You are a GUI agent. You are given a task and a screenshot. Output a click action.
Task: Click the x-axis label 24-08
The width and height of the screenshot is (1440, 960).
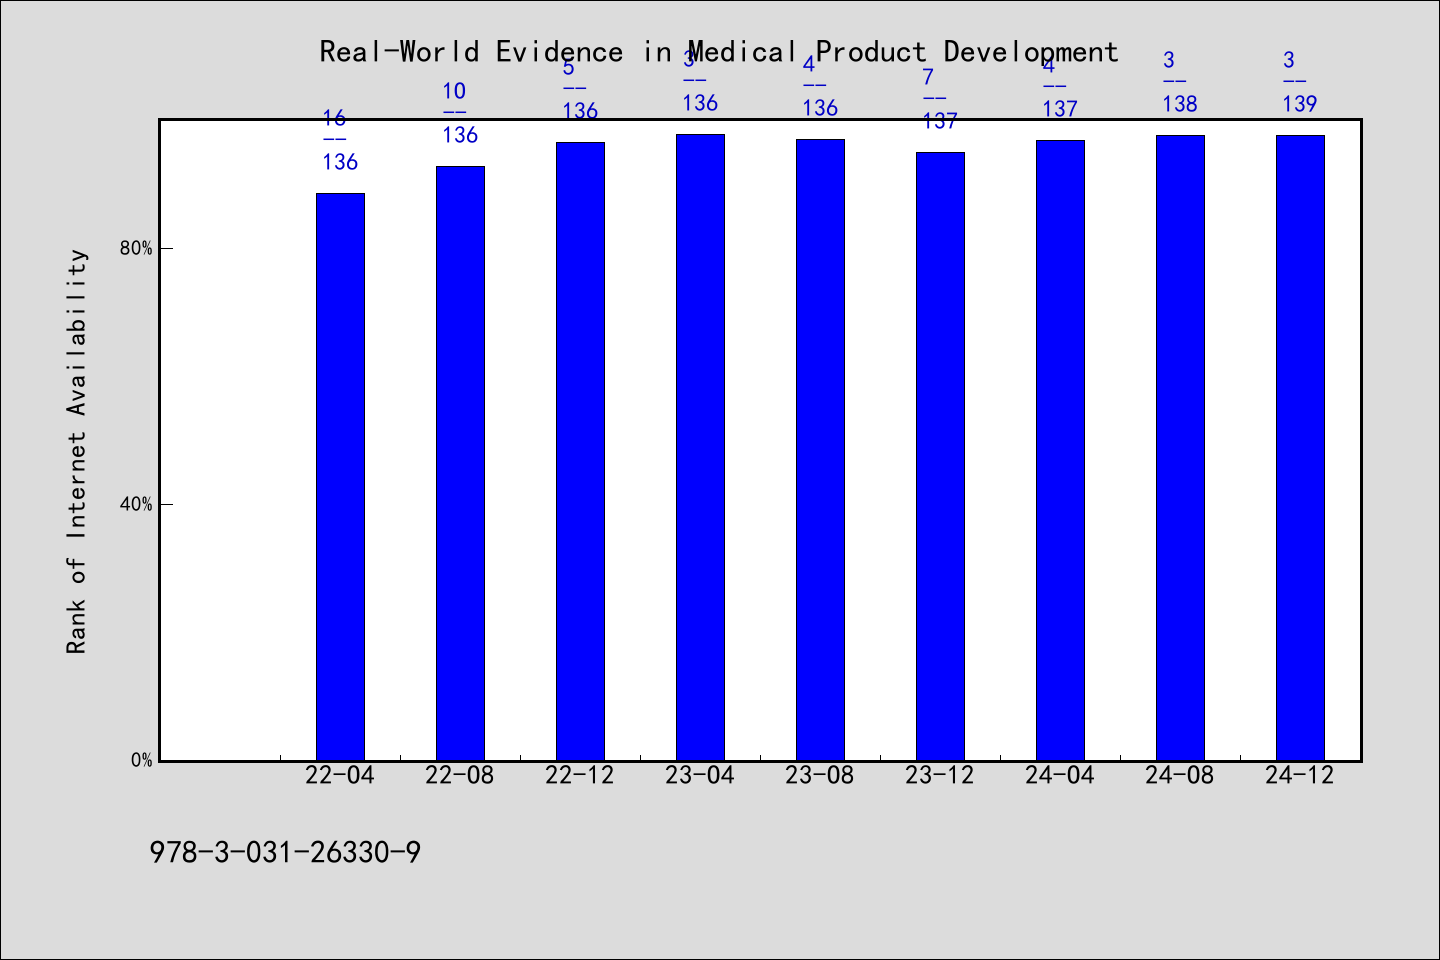click(x=1180, y=775)
